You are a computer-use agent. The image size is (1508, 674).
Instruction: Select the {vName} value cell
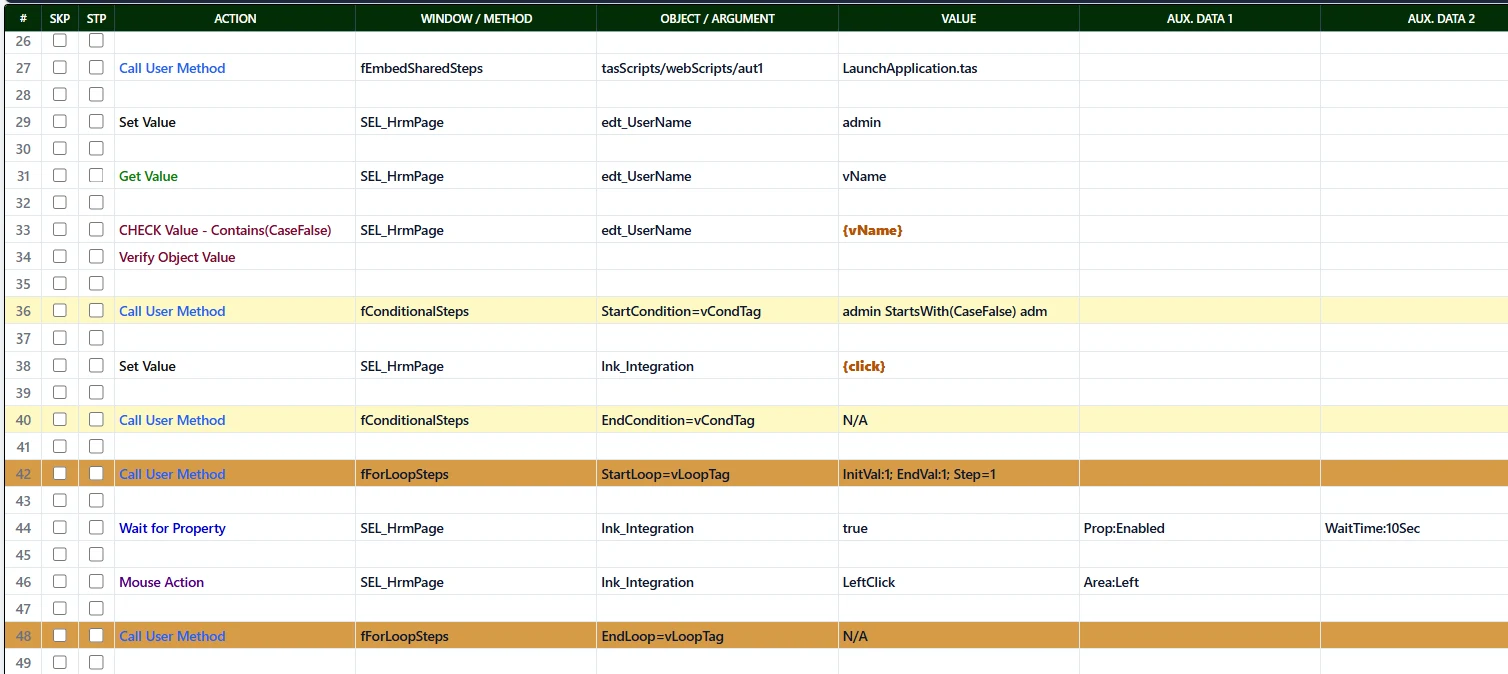tap(958, 230)
